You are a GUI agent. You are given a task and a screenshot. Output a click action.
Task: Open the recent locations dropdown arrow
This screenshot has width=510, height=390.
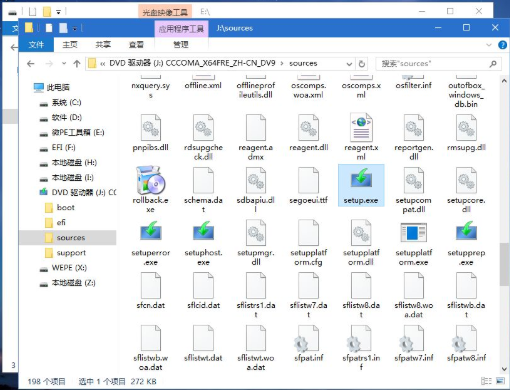point(64,63)
